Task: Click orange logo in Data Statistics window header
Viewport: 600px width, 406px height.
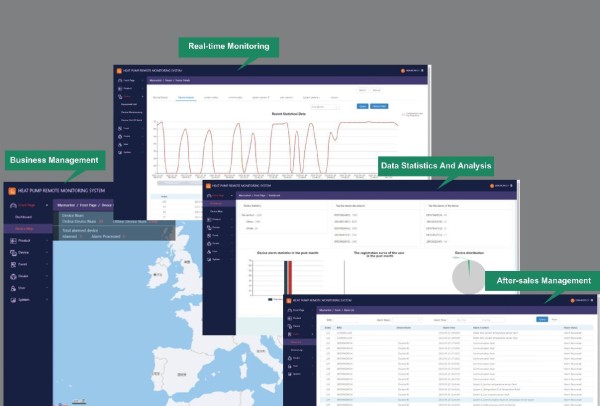Action: click(208, 186)
